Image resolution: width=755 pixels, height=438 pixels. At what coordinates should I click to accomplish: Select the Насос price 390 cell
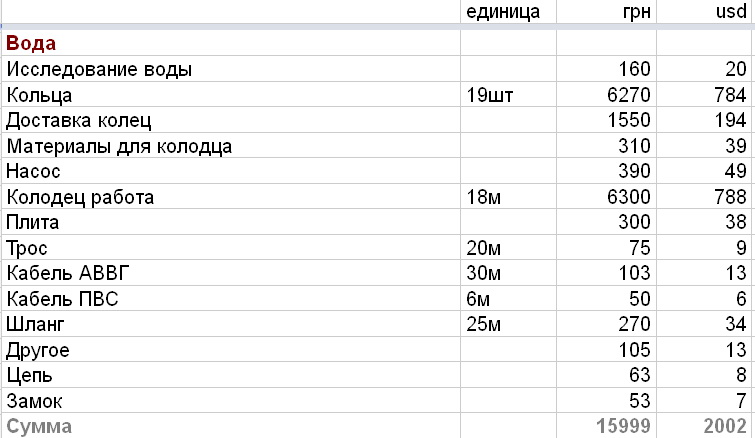click(x=606, y=171)
